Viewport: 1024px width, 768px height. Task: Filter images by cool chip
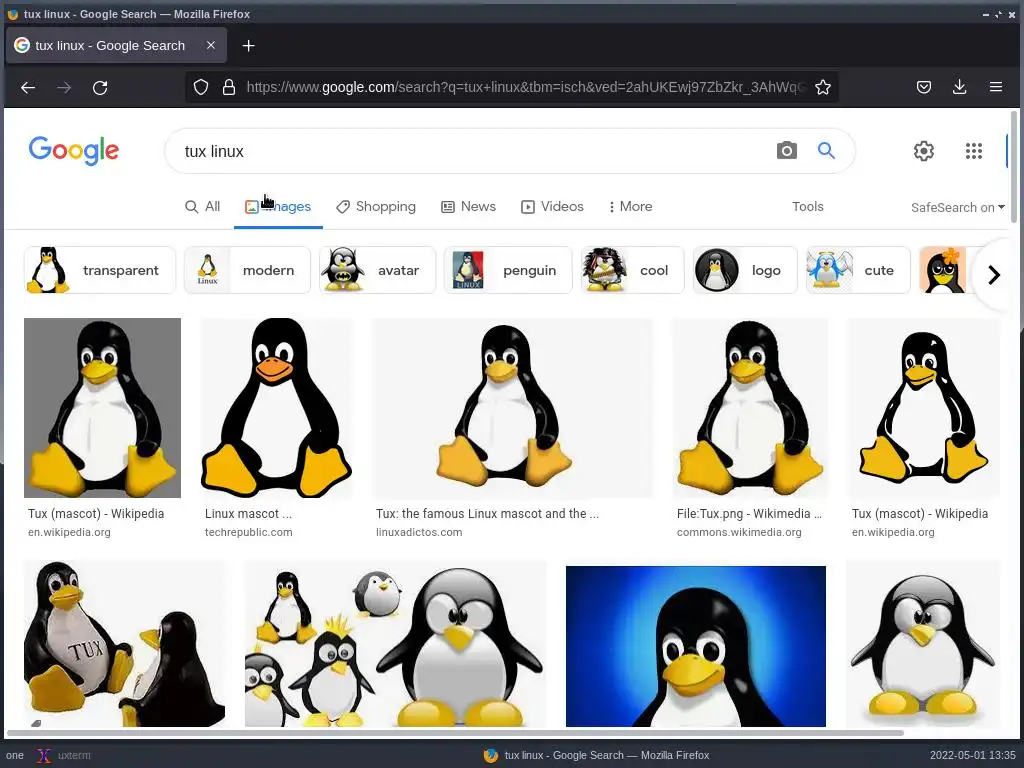pos(632,270)
